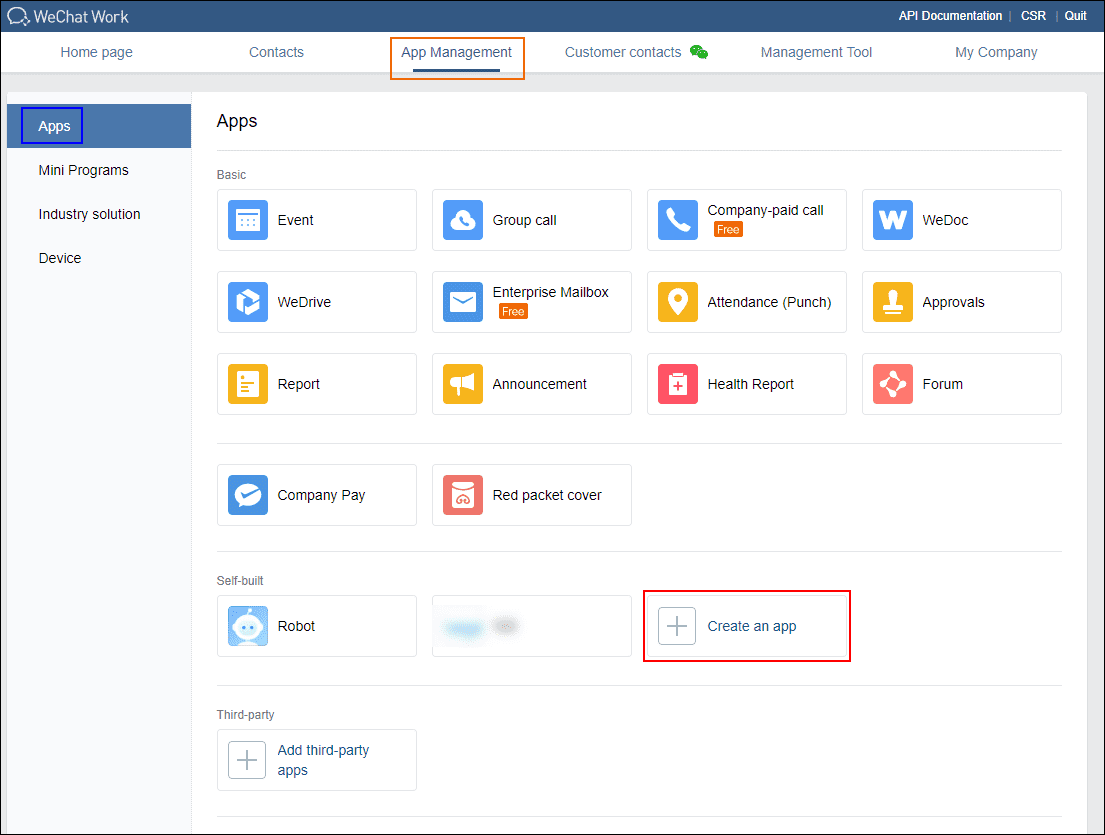Click the Approvals stamp icon
Image resolution: width=1105 pixels, height=835 pixels.
pyautogui.click(x=892, y=302)
